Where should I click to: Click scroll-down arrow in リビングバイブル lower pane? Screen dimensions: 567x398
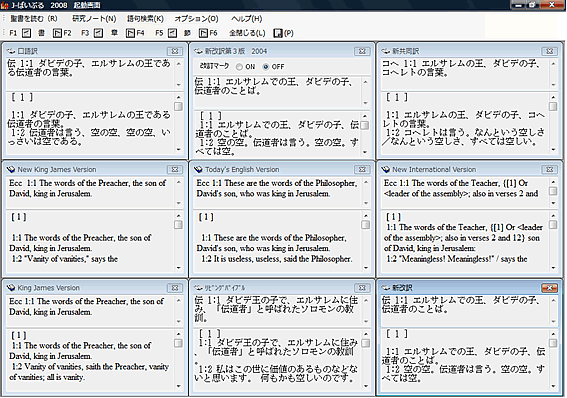366,386
